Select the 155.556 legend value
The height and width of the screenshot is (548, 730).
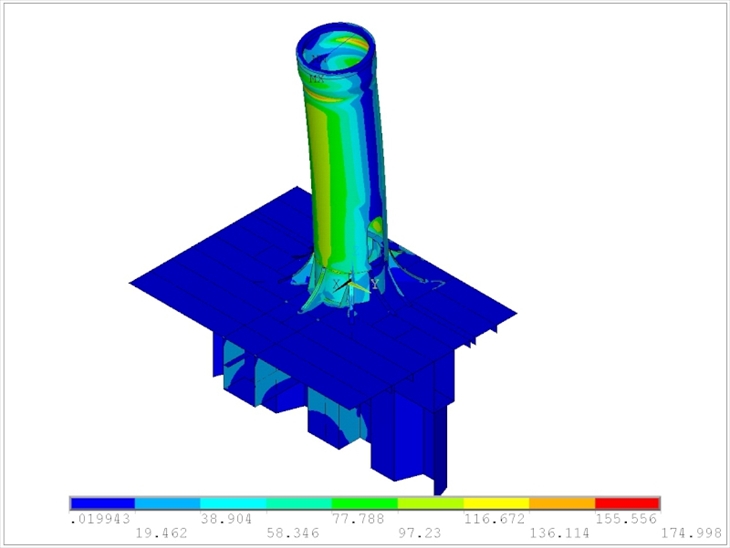625,520
